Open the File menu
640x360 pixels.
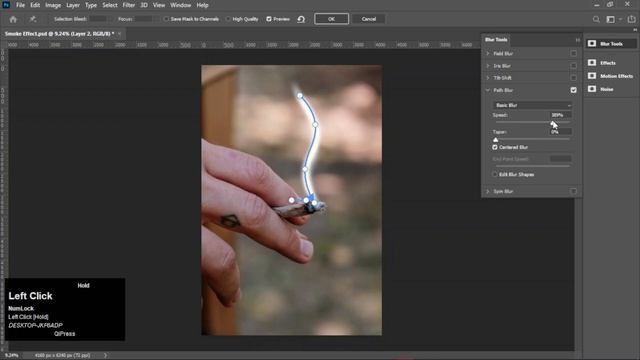[20, 5]
